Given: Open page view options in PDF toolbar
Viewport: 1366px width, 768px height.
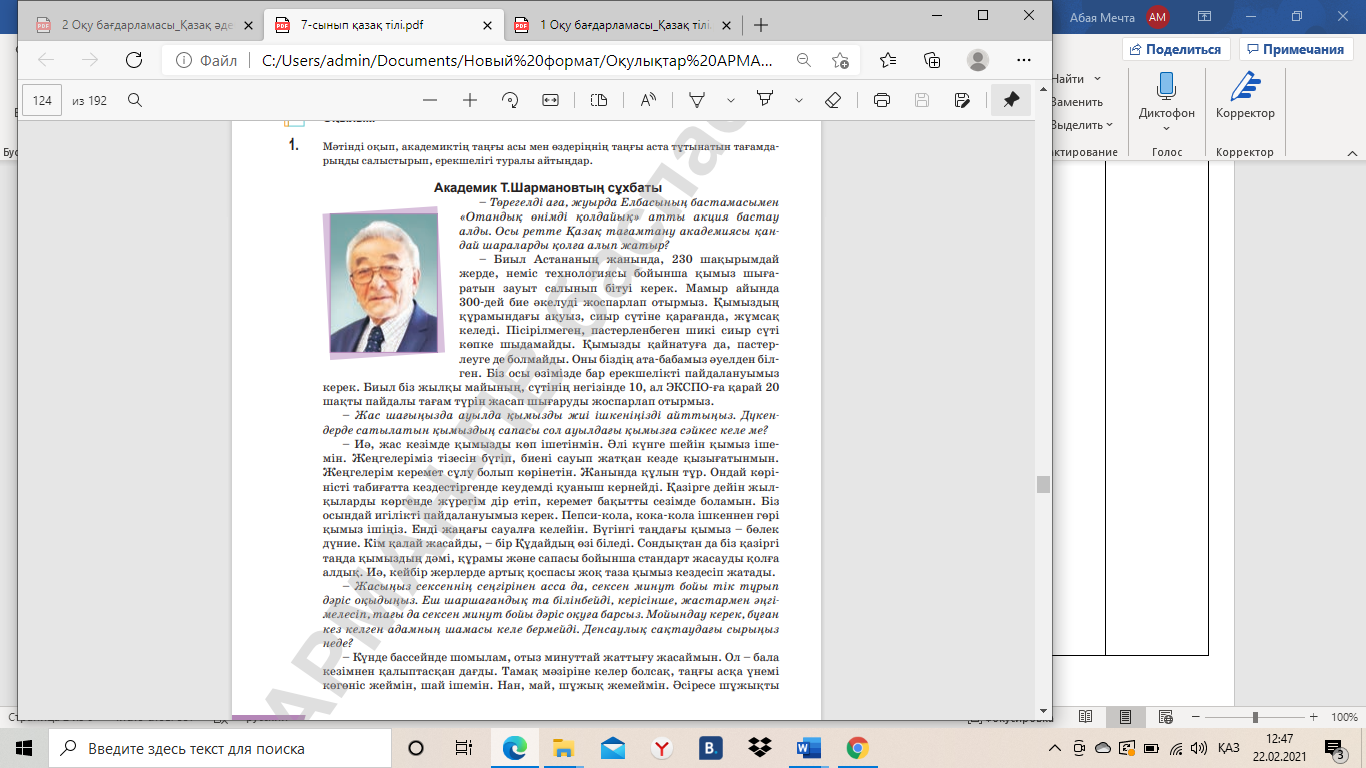Looking at the screenshot, I should point(599,100).
